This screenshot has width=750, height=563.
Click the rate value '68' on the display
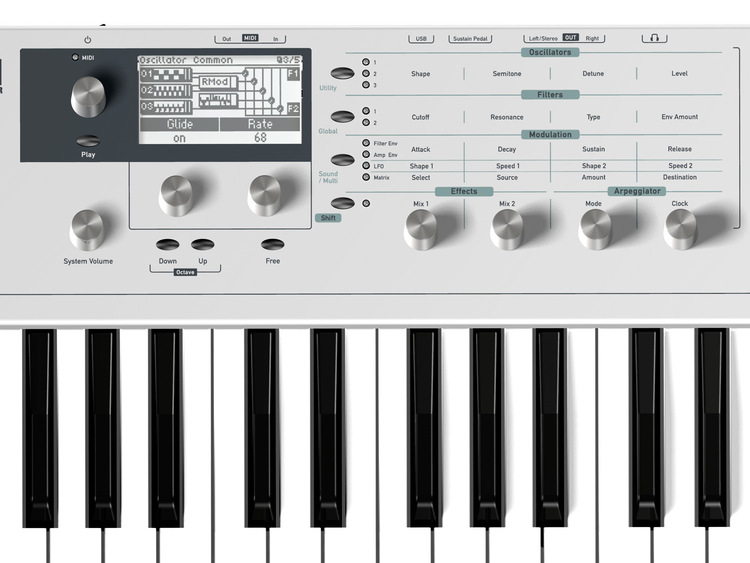260,138
